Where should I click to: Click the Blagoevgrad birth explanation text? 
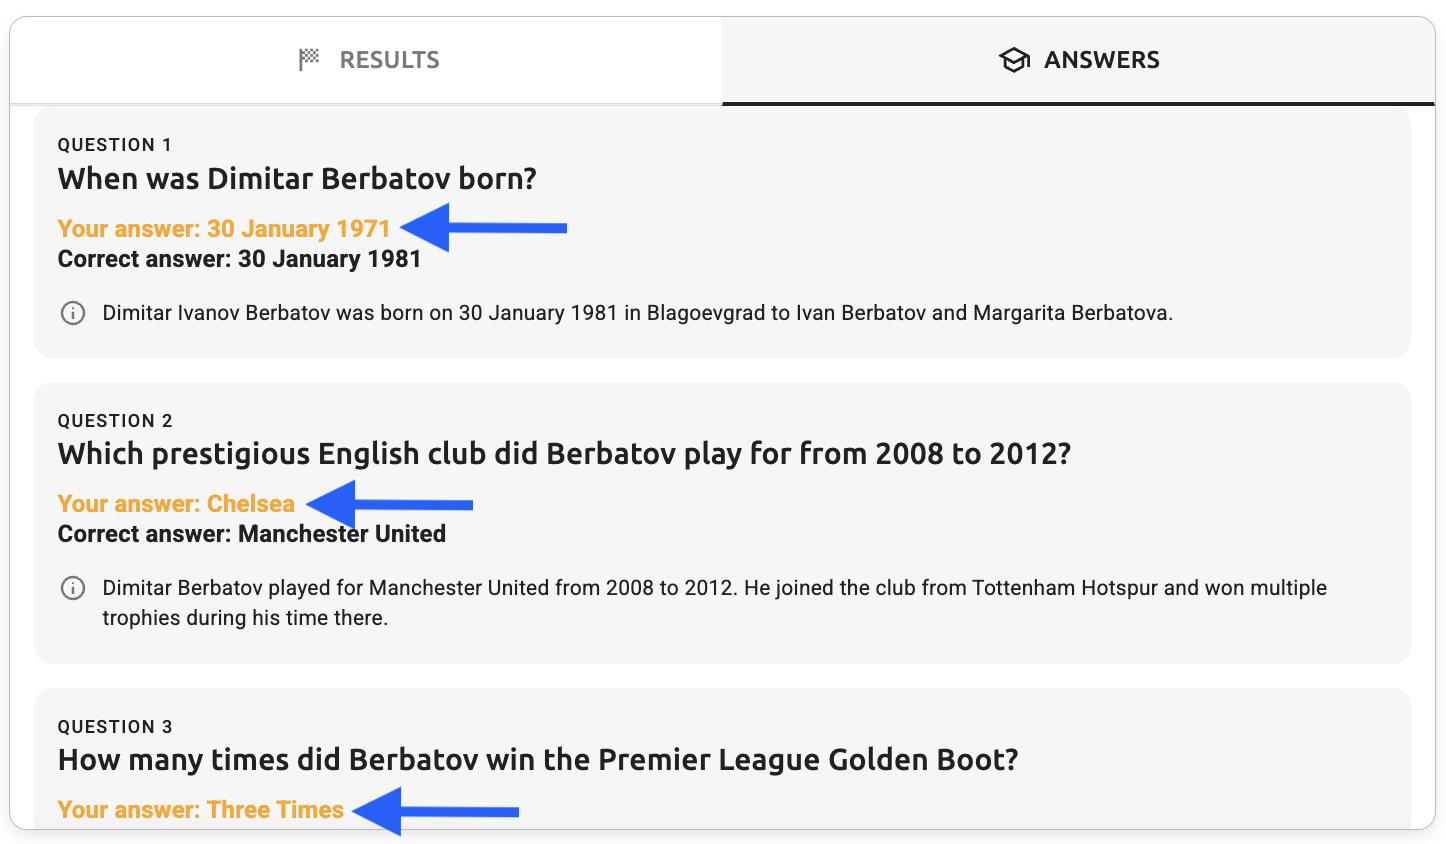(x=637, y=313)
